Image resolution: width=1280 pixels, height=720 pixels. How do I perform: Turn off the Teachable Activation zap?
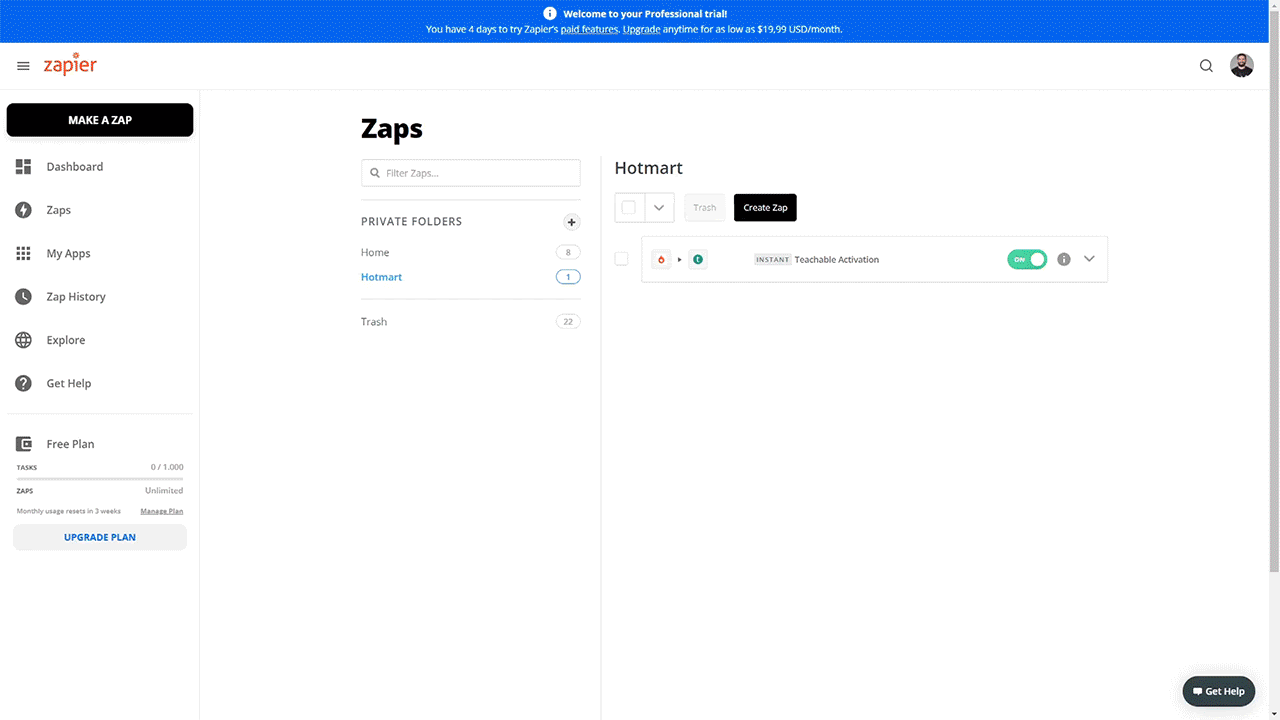tap(1027, 259)
